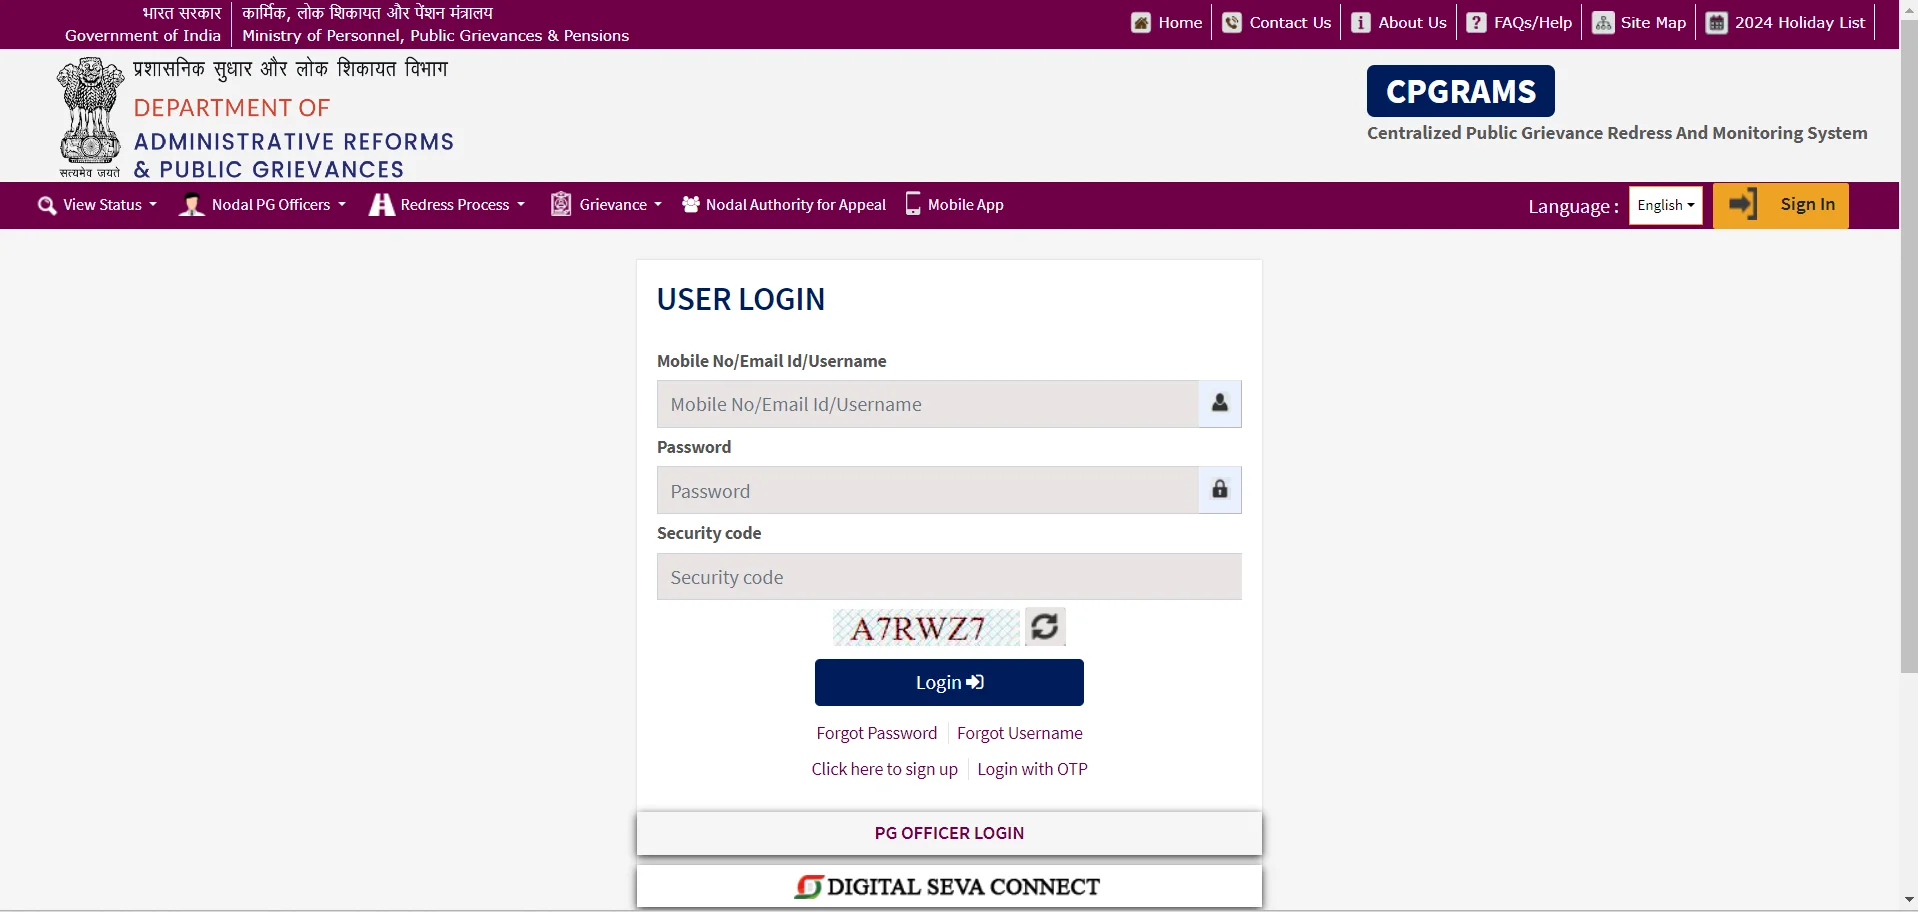Click the Department of Administrative Reforms title
Image resolution: width=1918 pixels, height=912 pixels.
click(293, 139)
